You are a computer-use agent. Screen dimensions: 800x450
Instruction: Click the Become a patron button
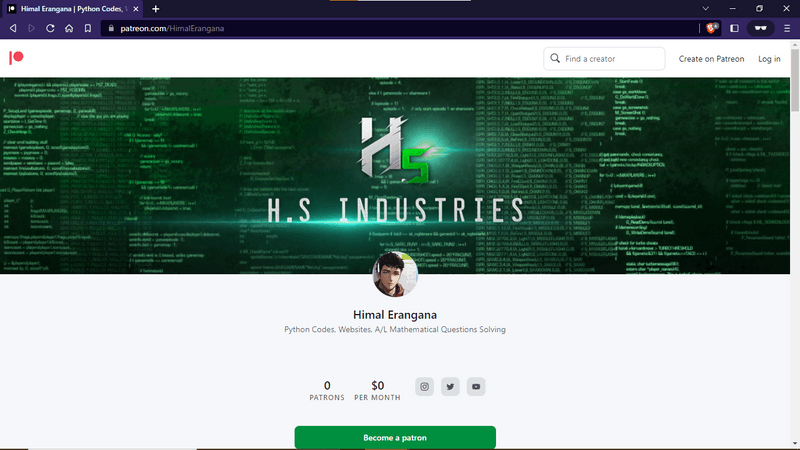[395, 437]
